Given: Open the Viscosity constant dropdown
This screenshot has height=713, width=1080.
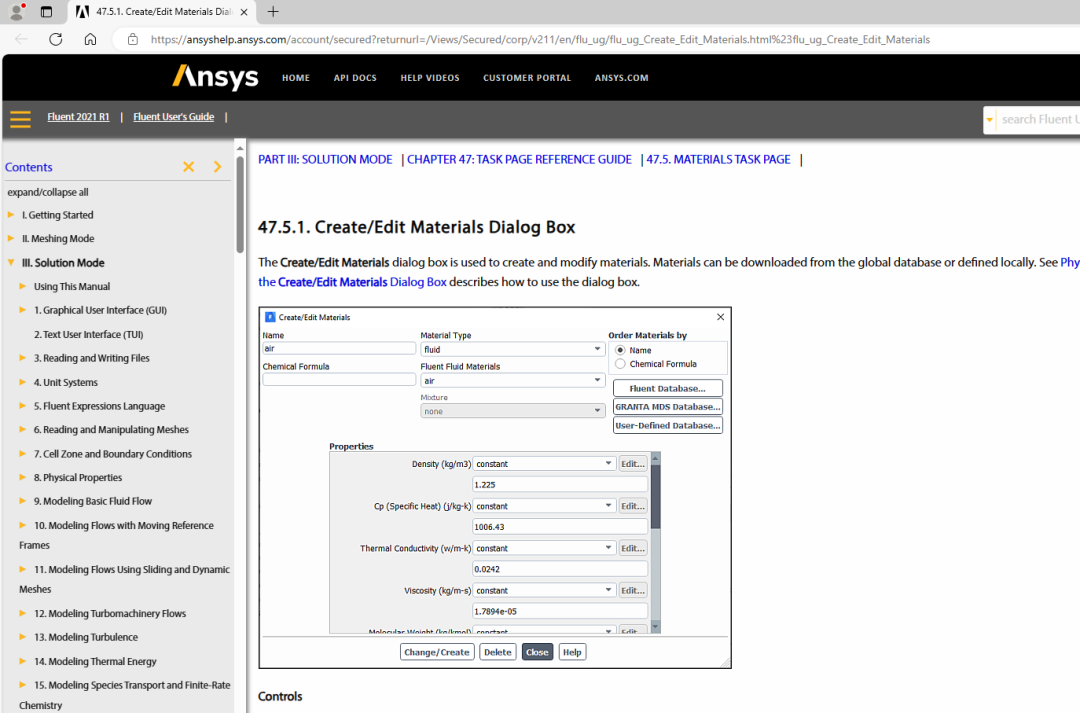Looking at the screenshot, I should (x=544, y=590).
